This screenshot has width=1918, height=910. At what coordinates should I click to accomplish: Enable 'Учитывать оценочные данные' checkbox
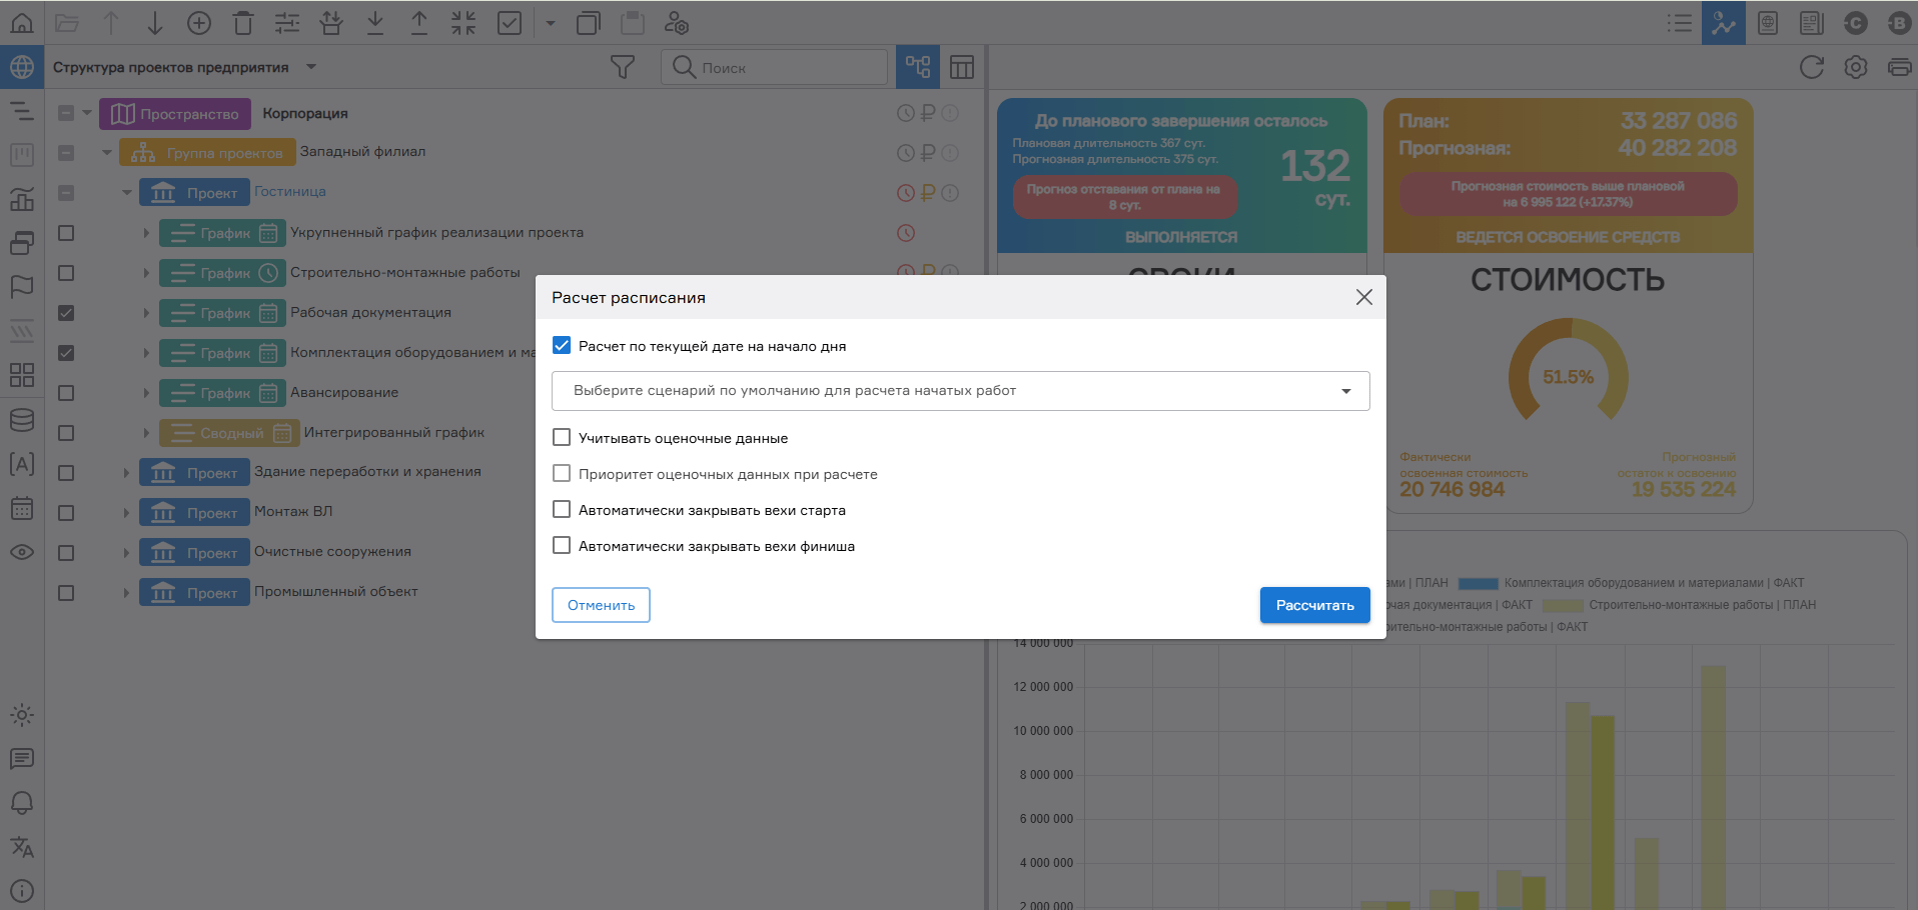(x=562, y=438)
